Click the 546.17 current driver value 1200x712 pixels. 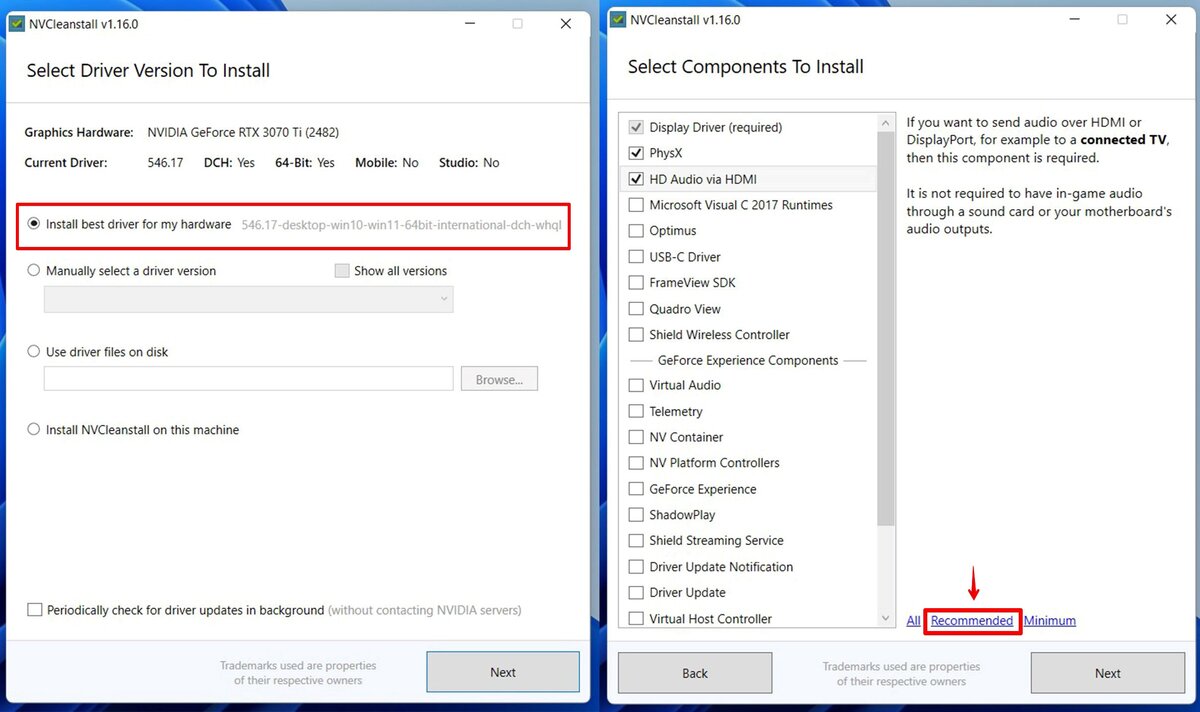[x=165, y=162]
